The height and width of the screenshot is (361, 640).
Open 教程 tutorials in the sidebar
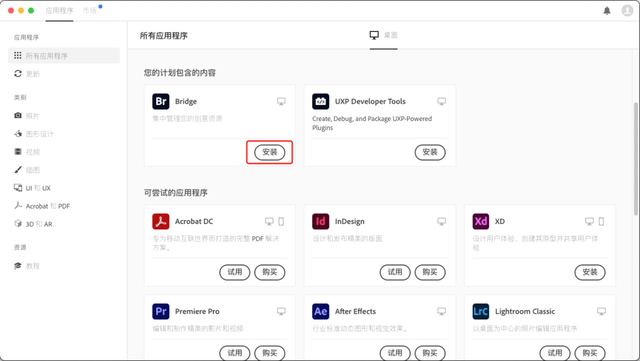pos(27,266)
